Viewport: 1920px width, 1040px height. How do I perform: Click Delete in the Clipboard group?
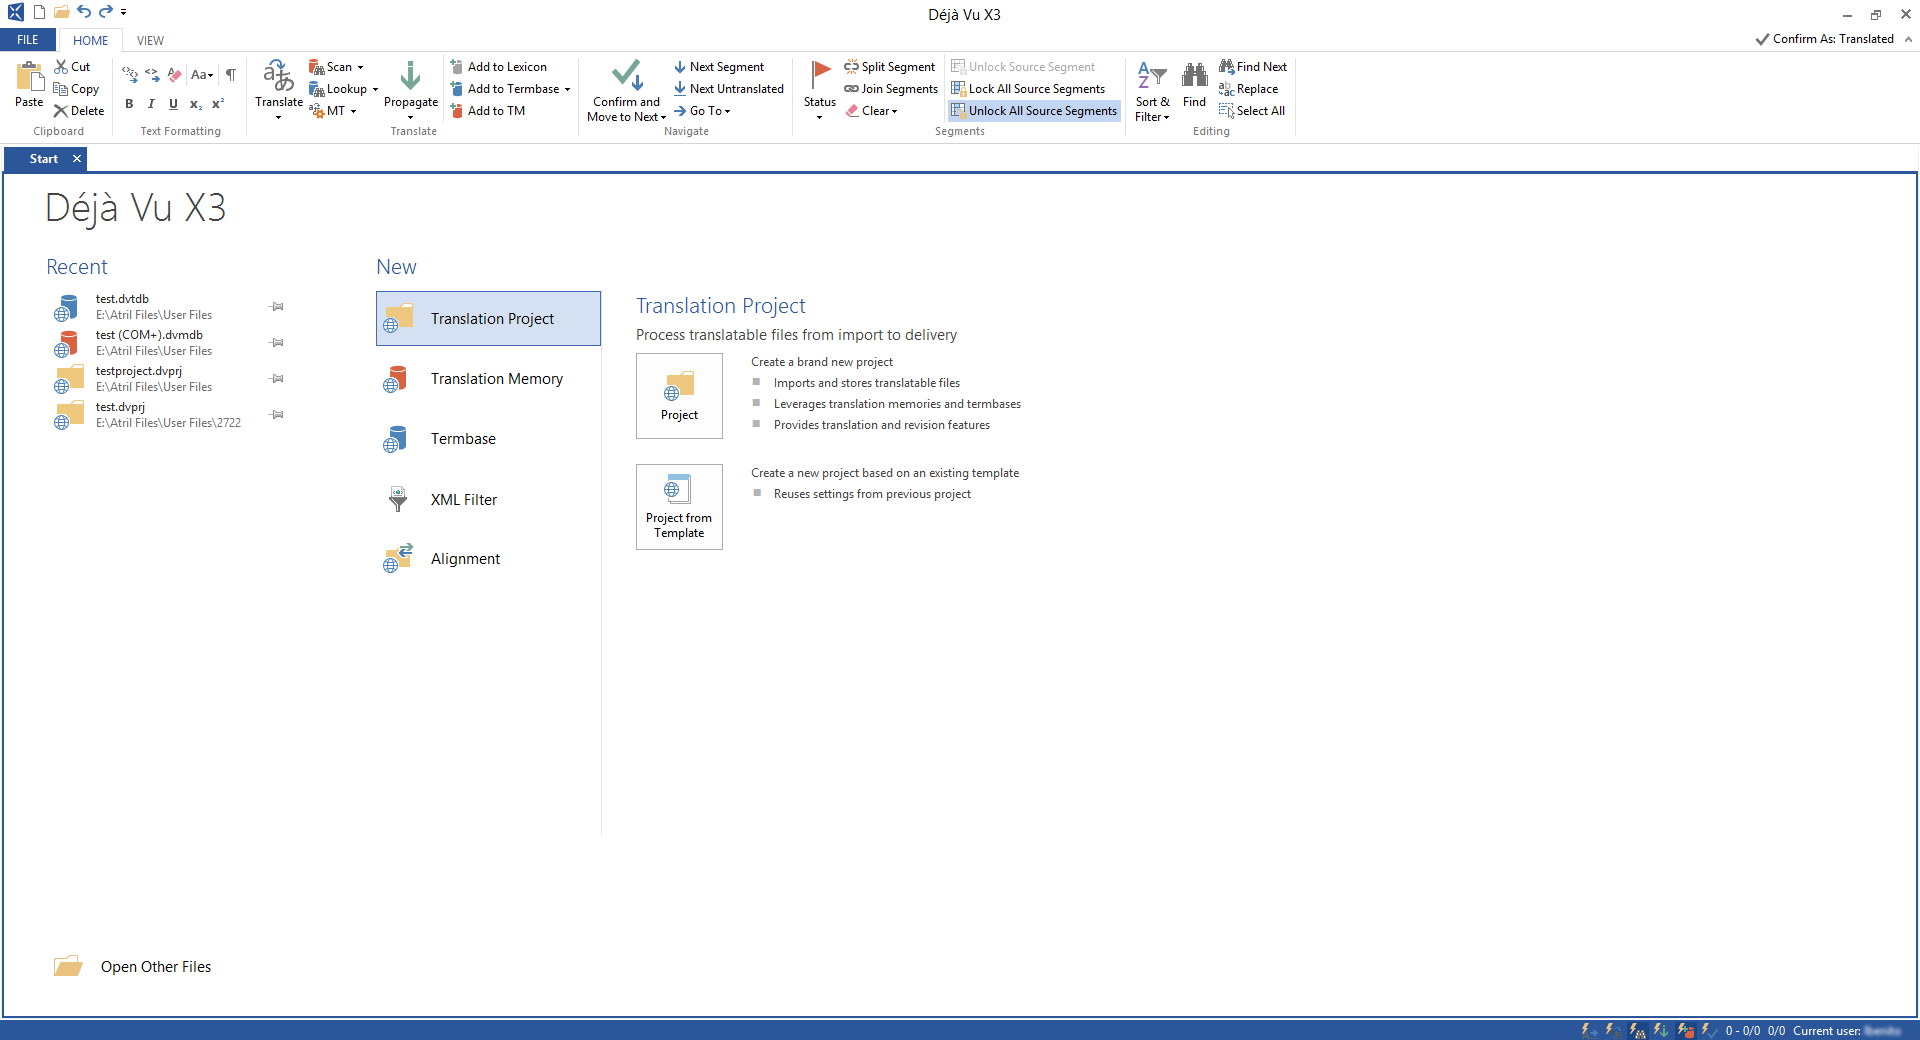click(79, 111)
